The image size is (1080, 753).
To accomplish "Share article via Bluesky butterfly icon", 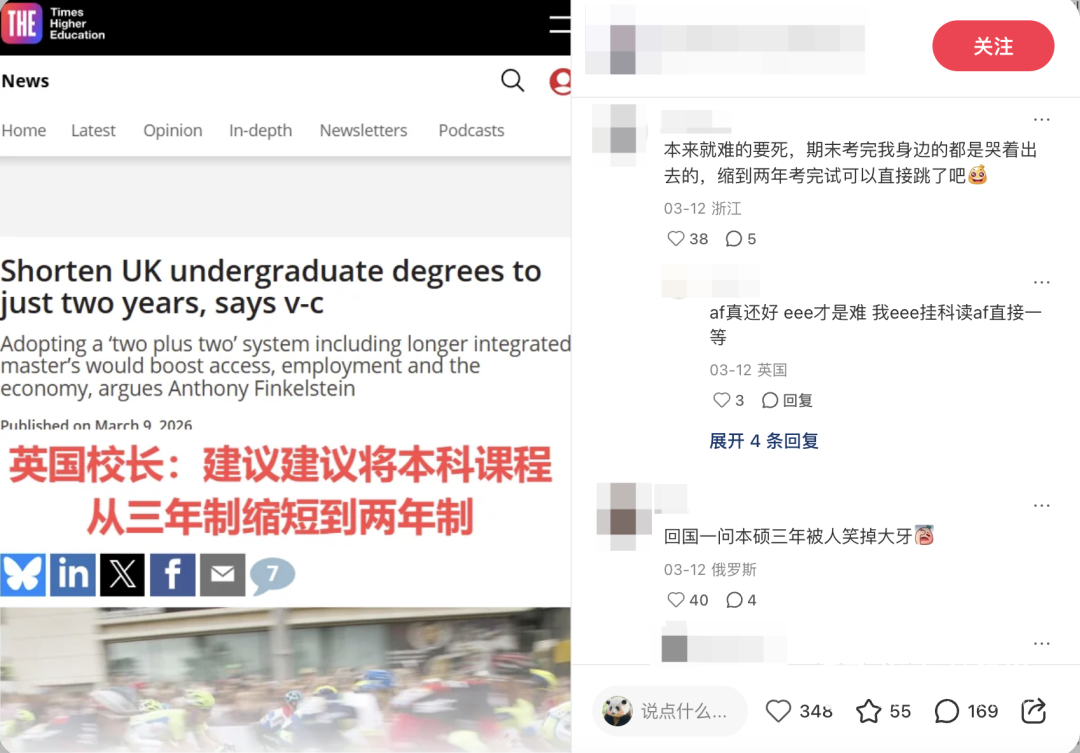I will pyautogui.click(x=23, y=575).
